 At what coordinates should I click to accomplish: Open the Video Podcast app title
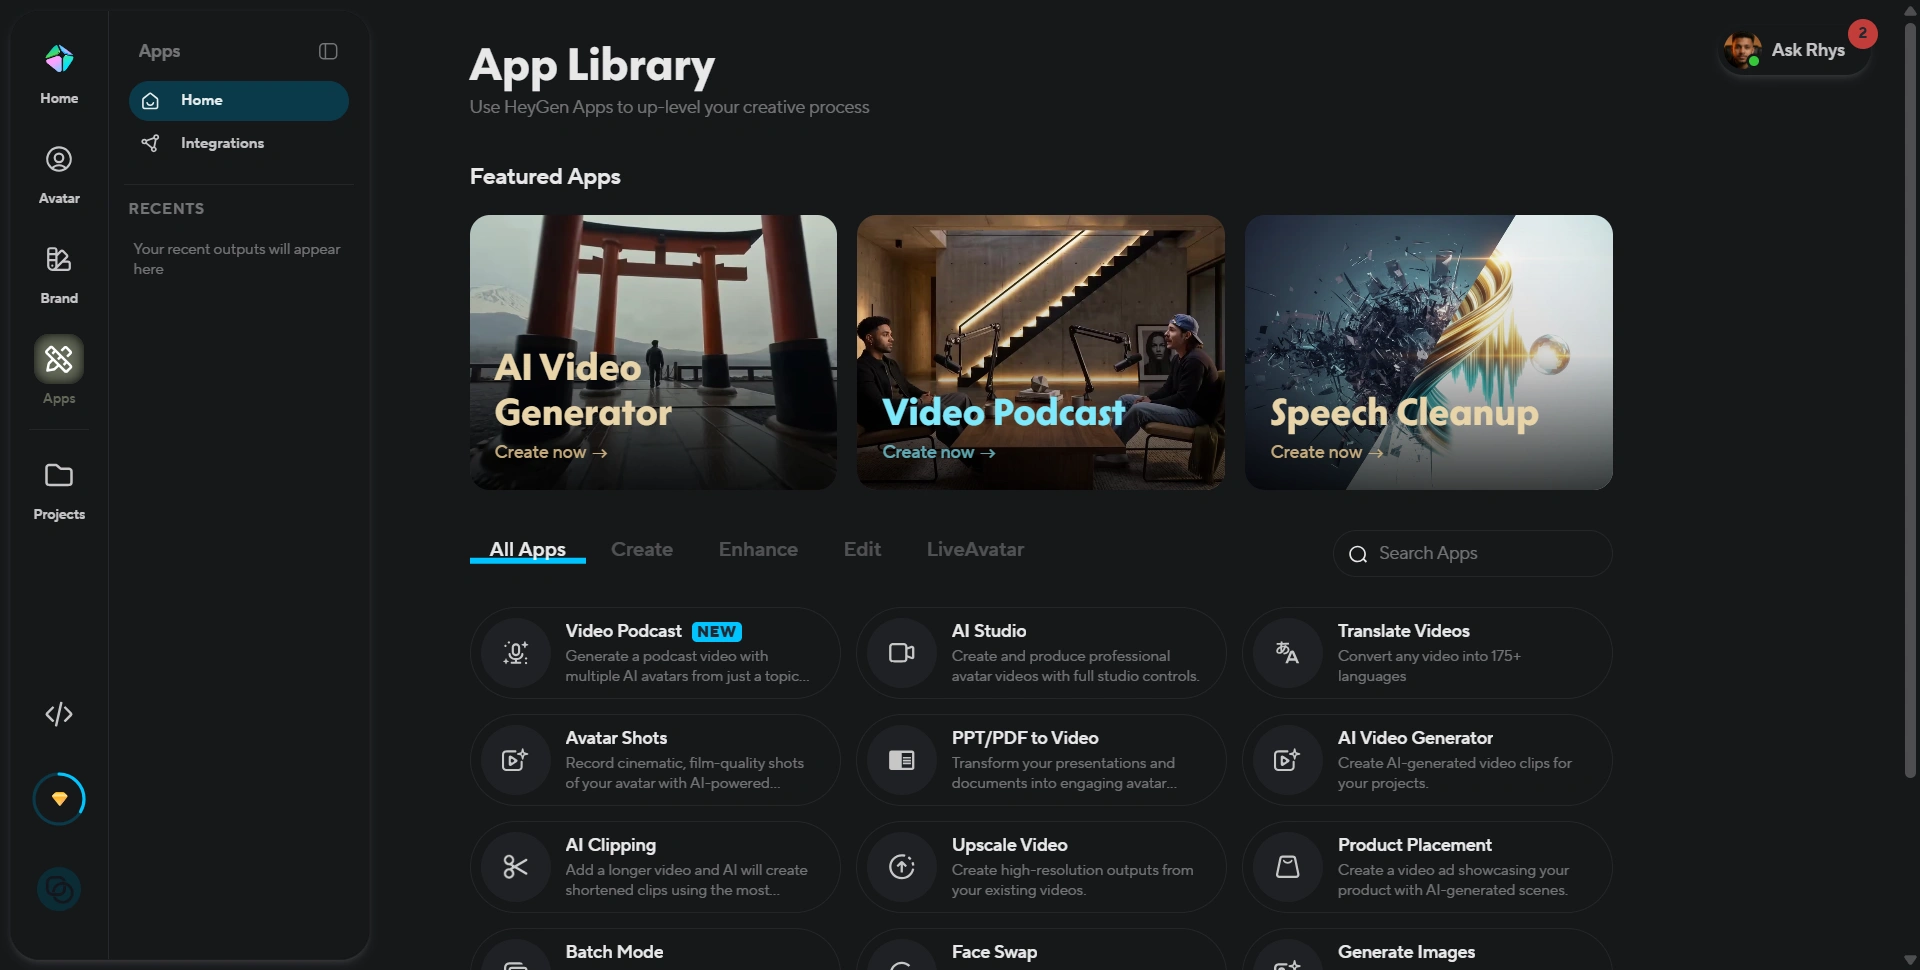point(623,631)
